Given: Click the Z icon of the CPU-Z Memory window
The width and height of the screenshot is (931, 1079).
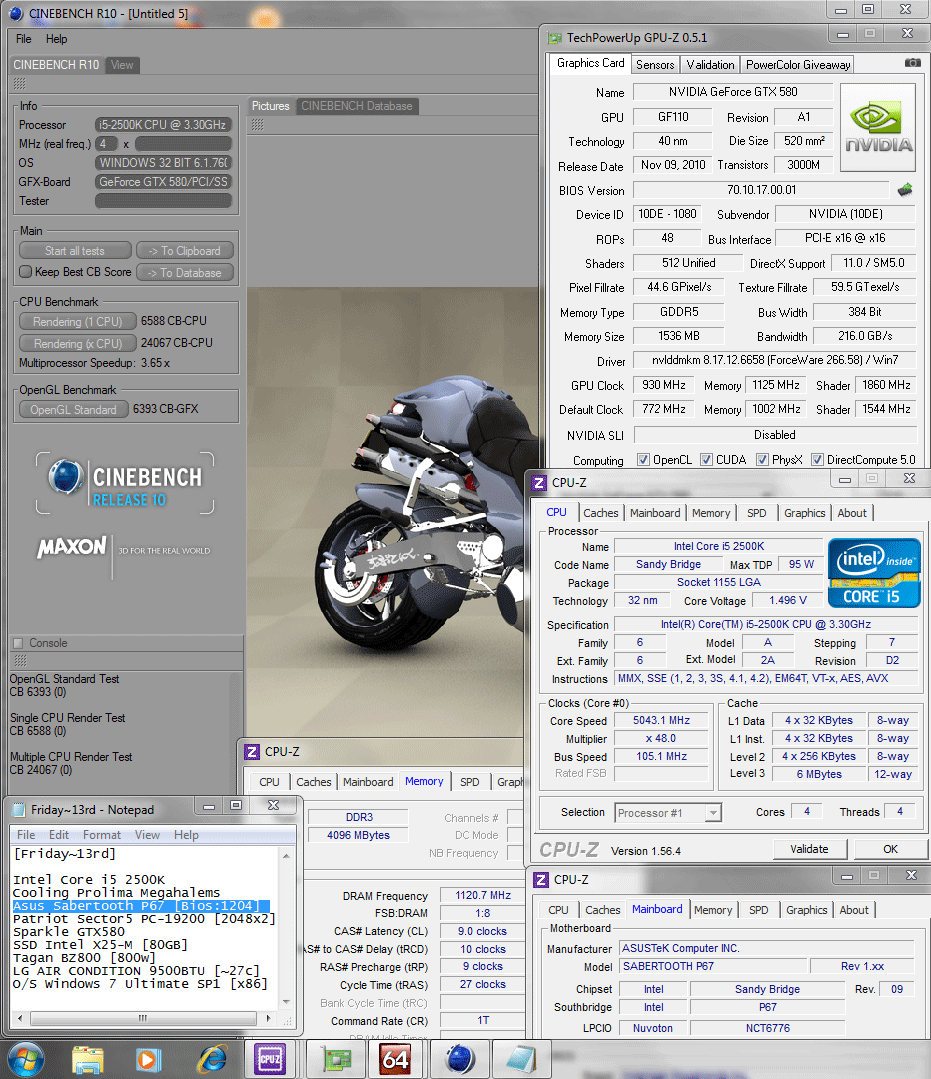Looking at the screenshot, I should (252, 751).
